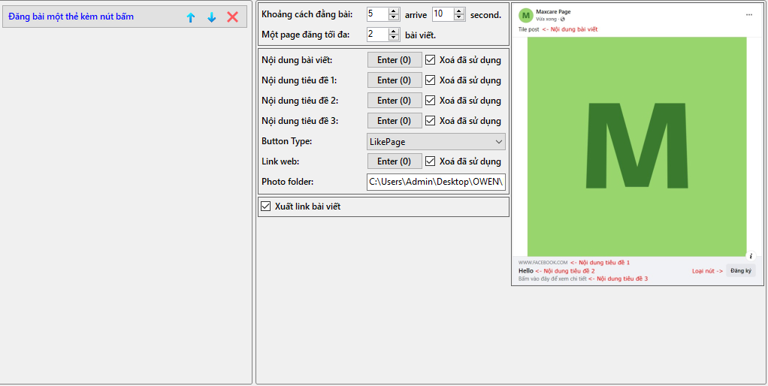Select the 'Đăng bài một thẻ kèm nút bấm' action row
The image size is (768, 386).
tap(124, 17)
